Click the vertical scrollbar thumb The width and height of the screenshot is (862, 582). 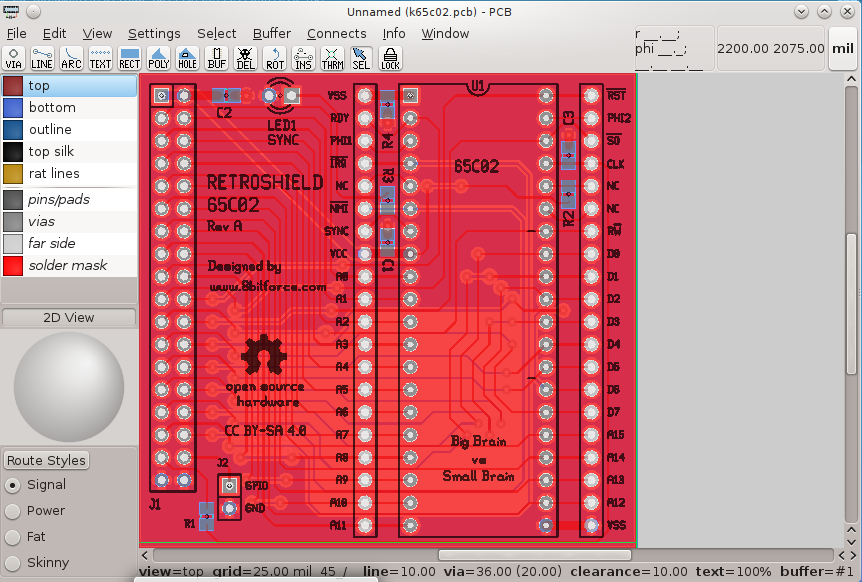852,304
